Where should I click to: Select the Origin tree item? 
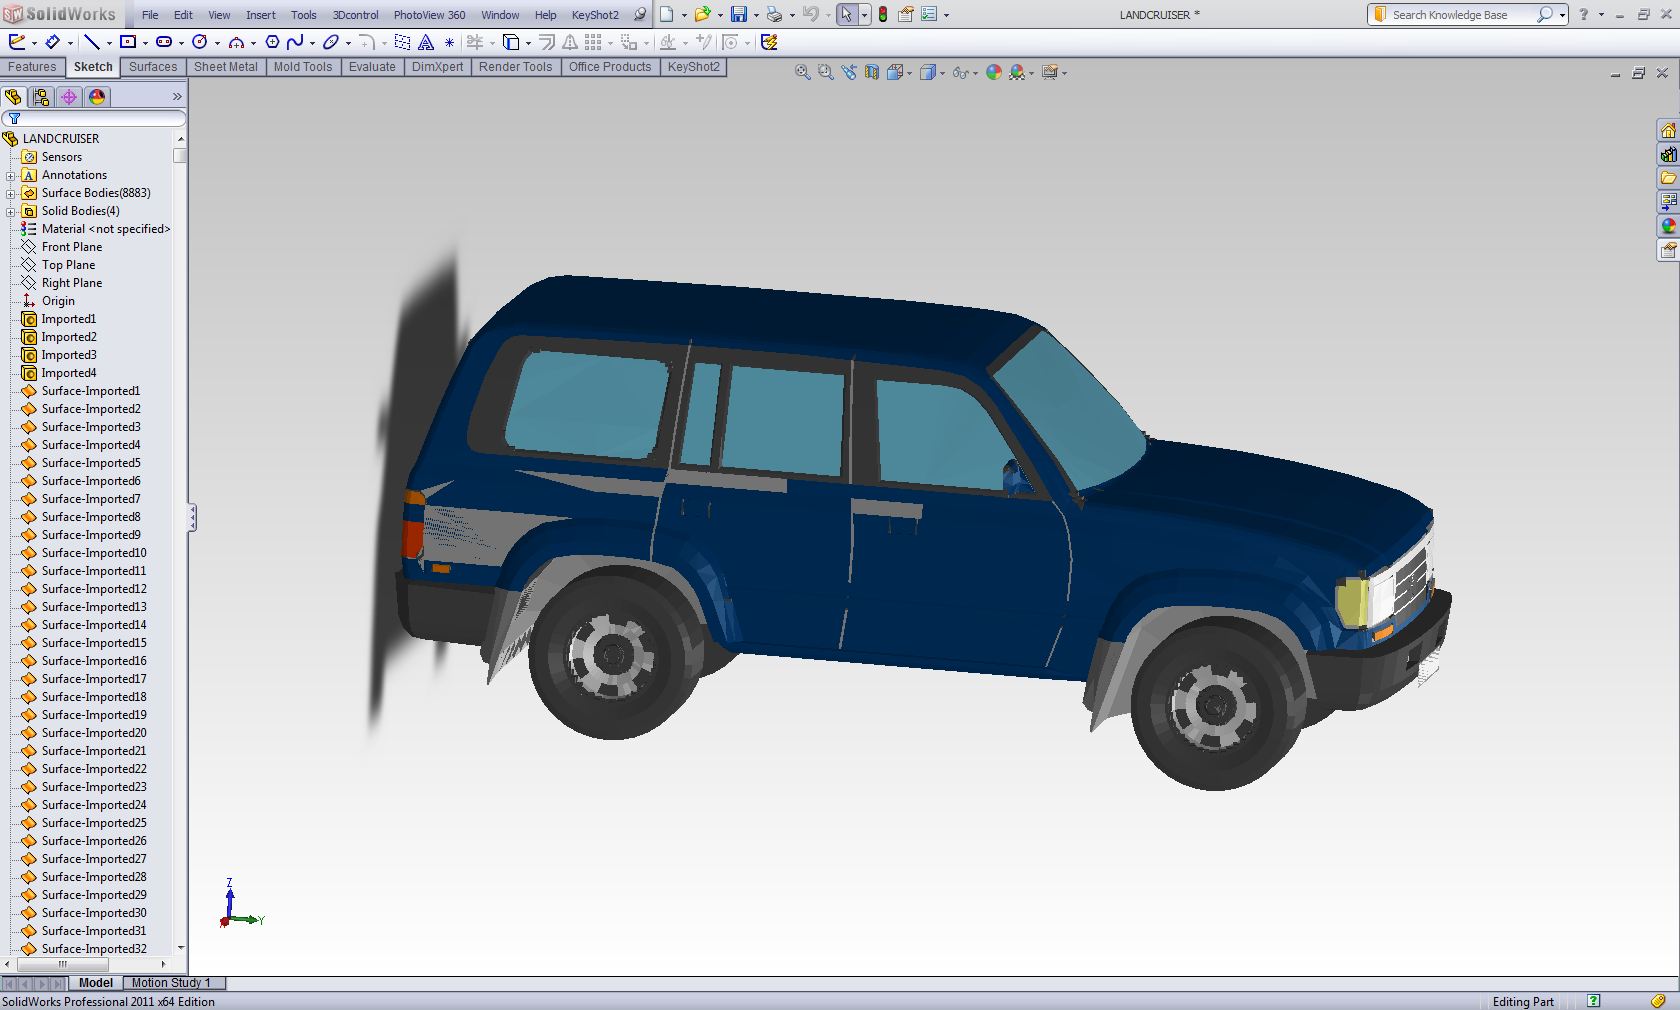coord(58,301)
